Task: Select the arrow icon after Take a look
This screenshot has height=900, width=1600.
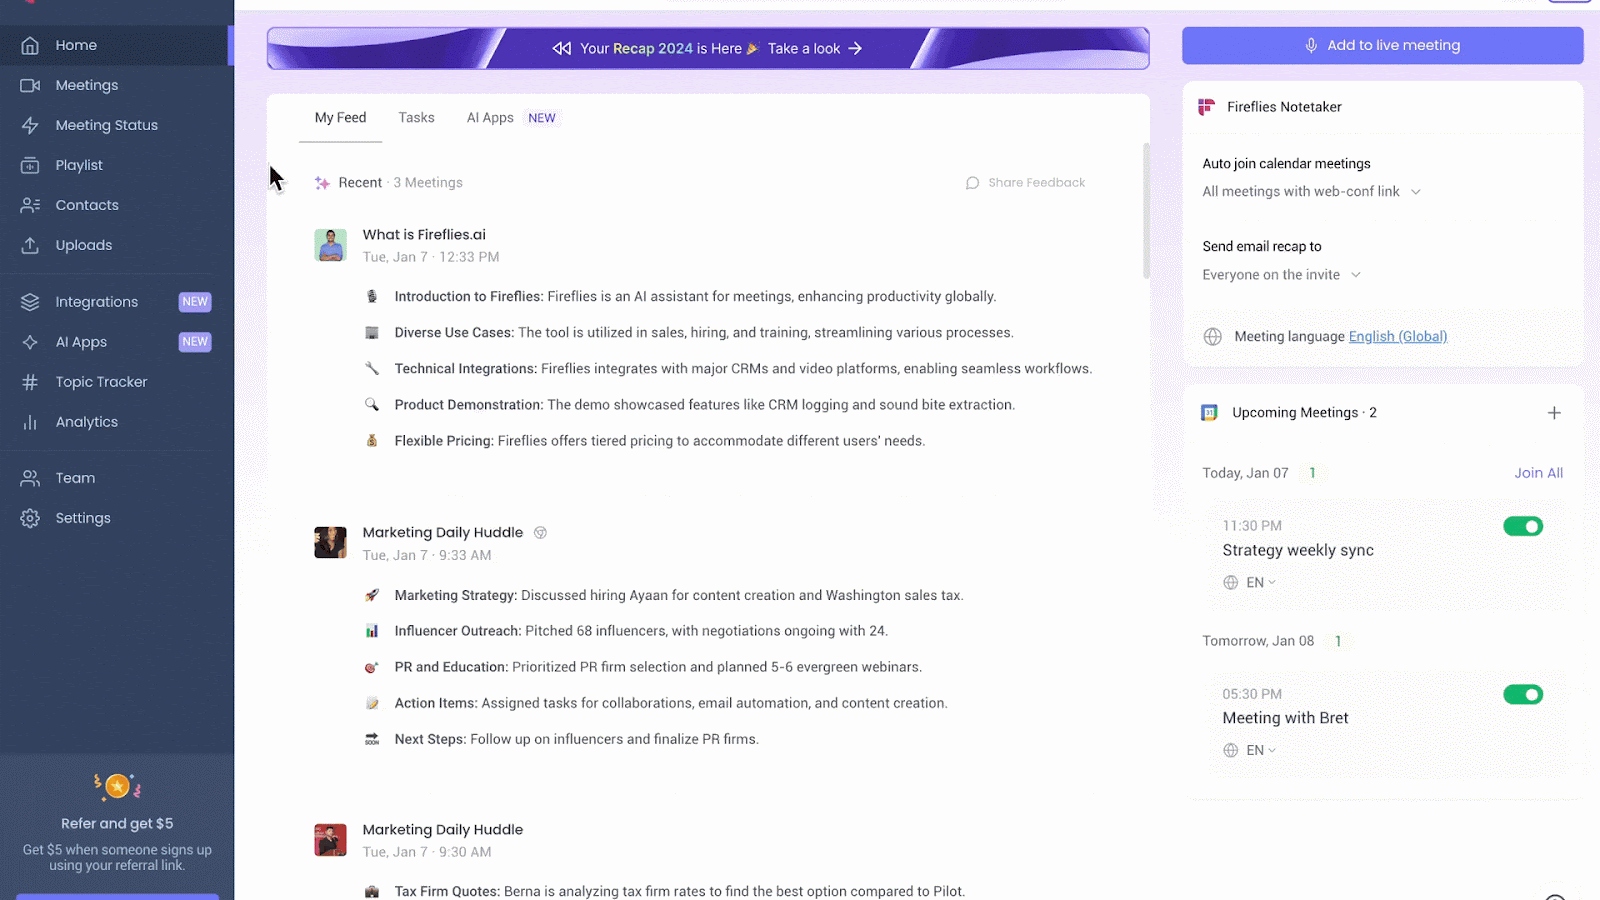Action: [855, 48]
